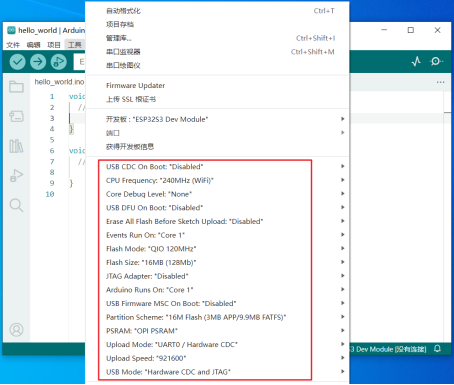Open the 文件 menu
The image size is (454, 385).
coord(13,45)
